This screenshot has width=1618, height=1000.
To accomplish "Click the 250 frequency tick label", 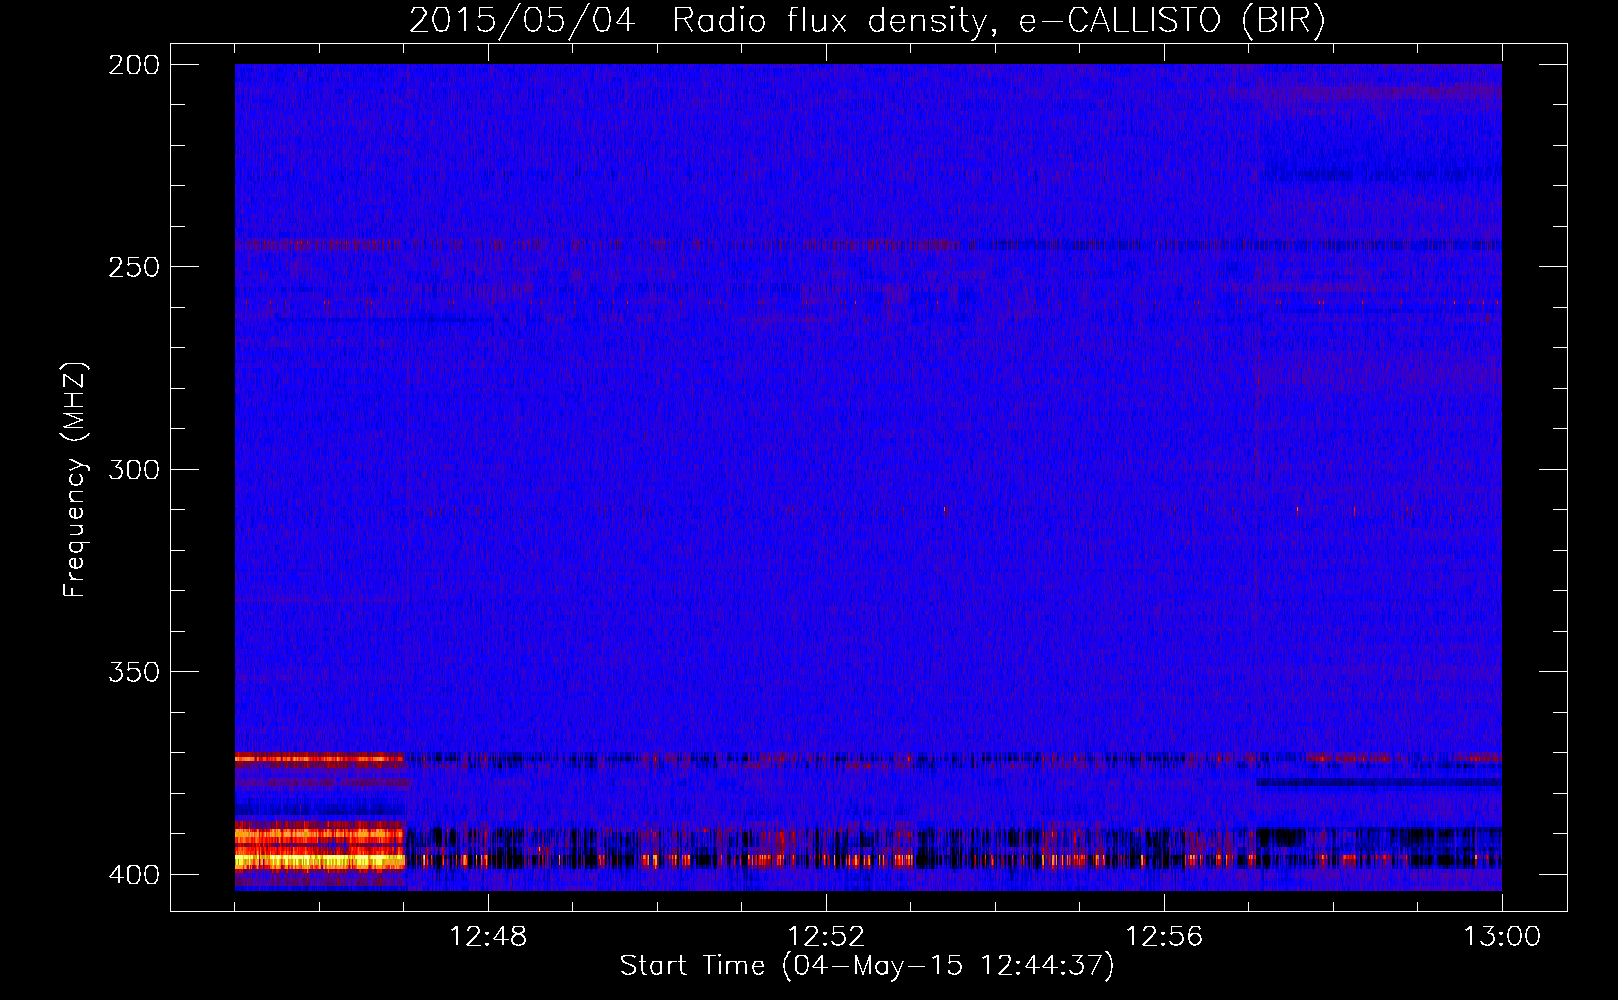I will pyautogui.click(x=134, y=267).
